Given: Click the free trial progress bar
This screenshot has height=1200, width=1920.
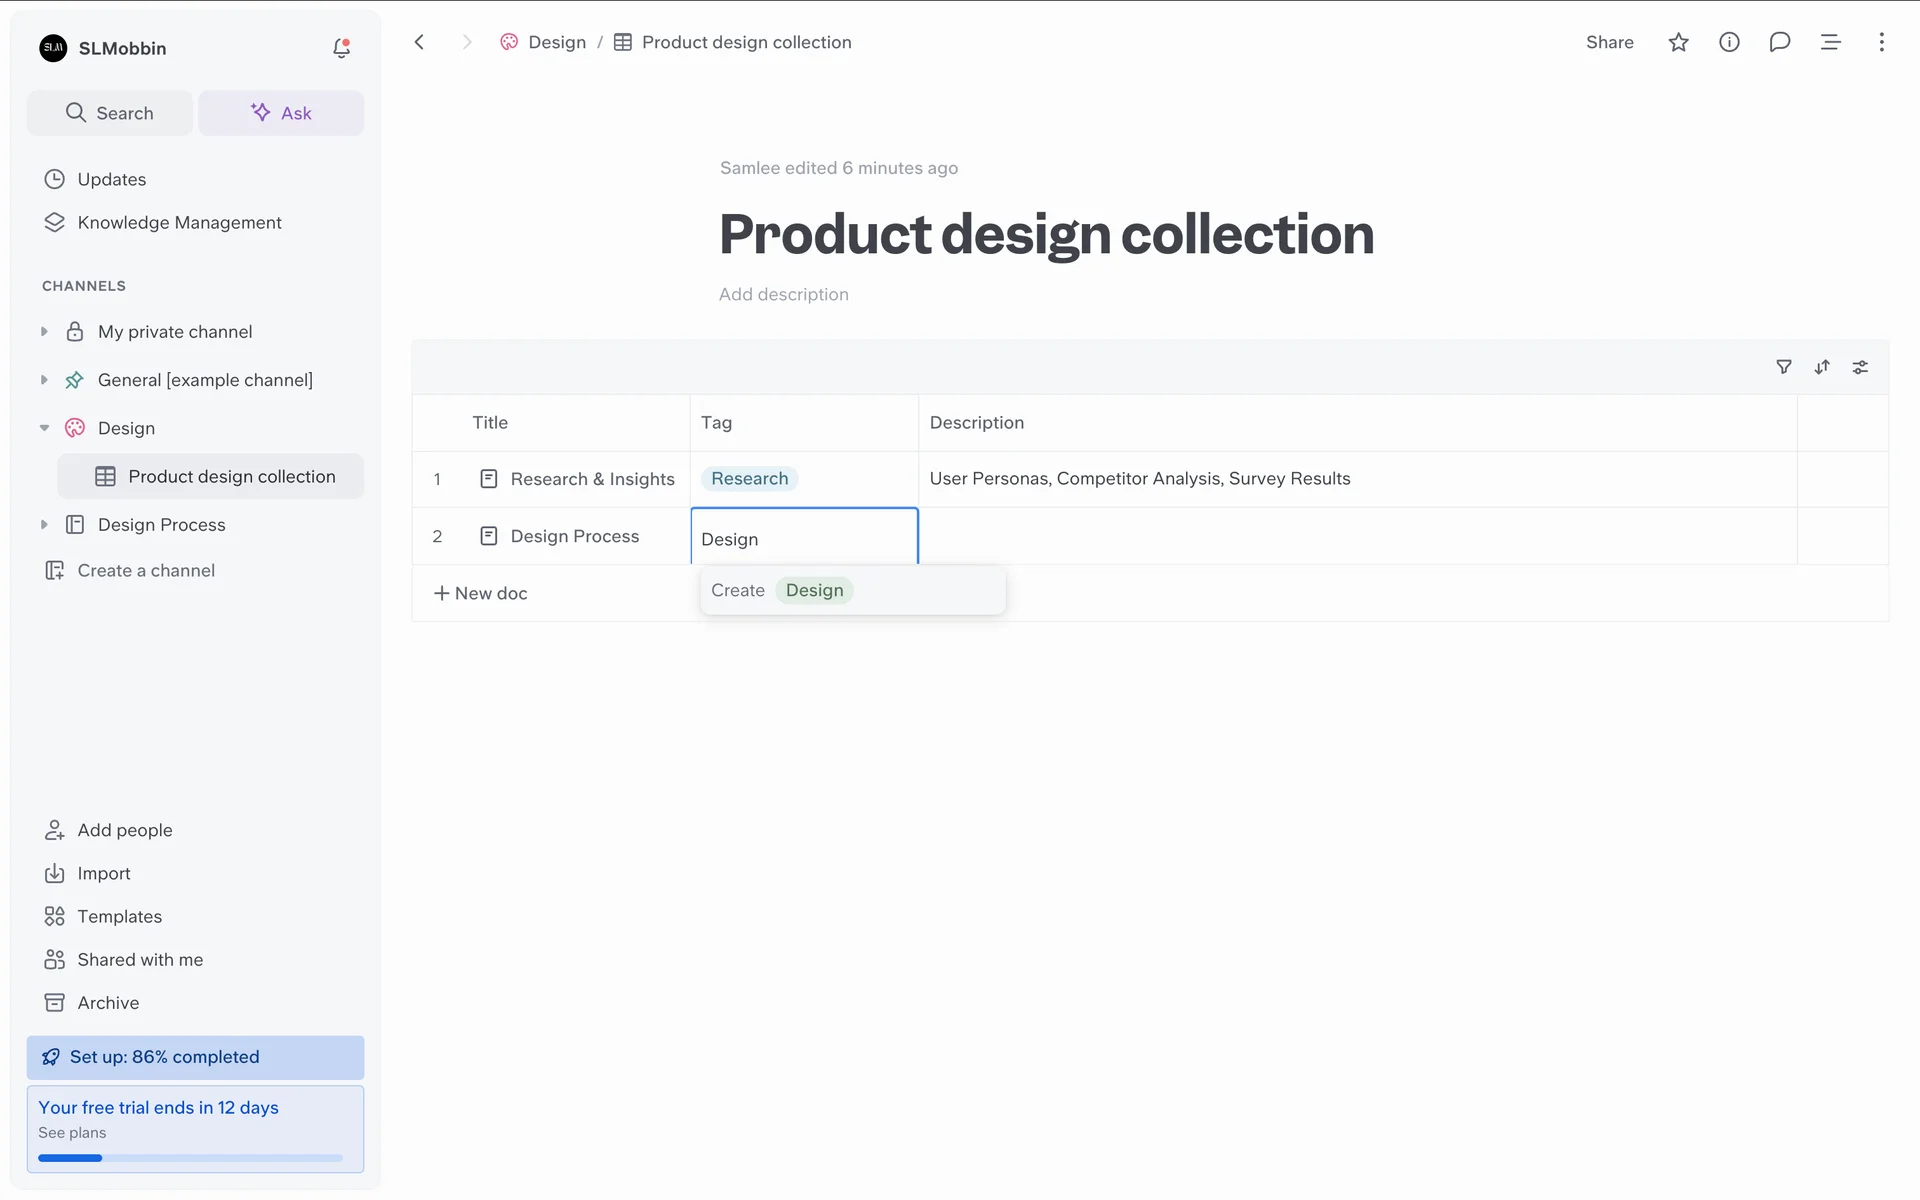Looking at the screenshot, I should (190, 1158).
